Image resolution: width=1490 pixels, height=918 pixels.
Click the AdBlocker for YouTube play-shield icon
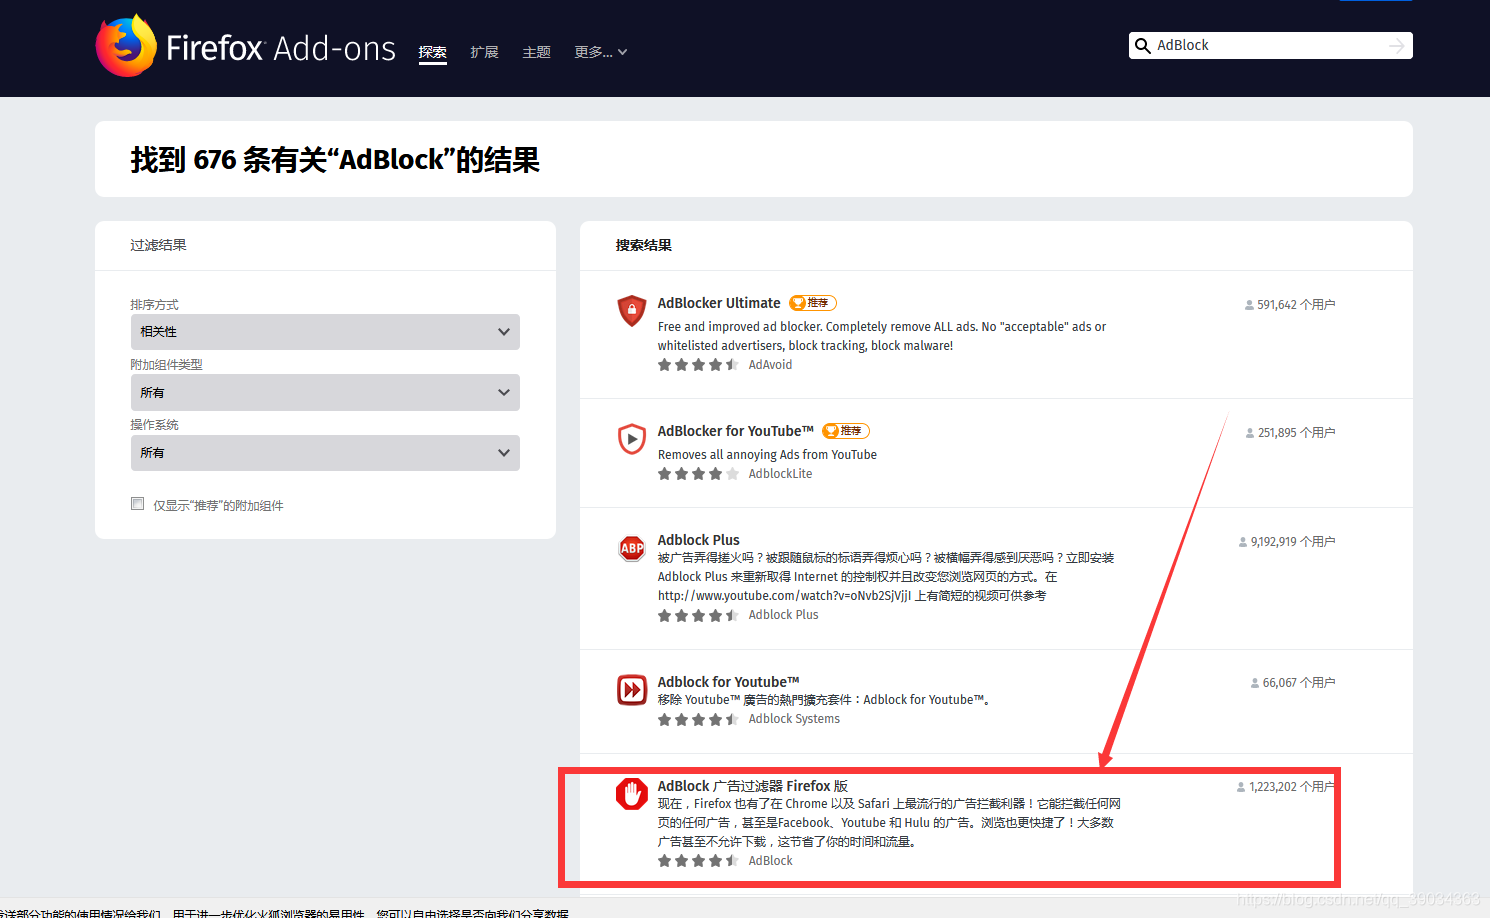pos(631,438)
